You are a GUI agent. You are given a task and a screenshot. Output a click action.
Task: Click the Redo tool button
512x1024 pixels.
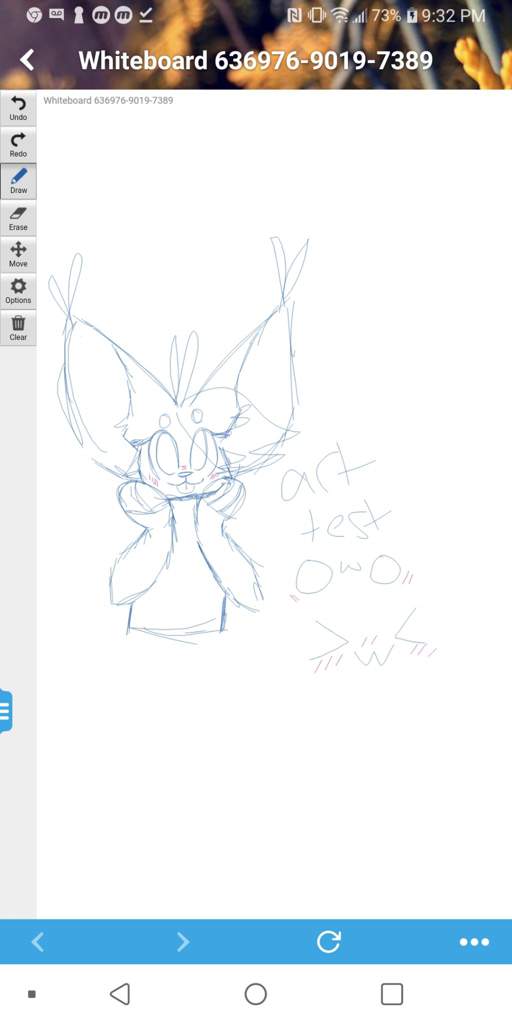(x=18, y=145)
